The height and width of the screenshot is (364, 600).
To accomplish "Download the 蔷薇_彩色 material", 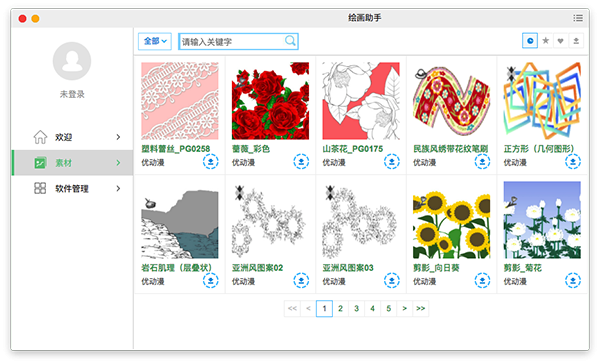I will tap(301, 162).
